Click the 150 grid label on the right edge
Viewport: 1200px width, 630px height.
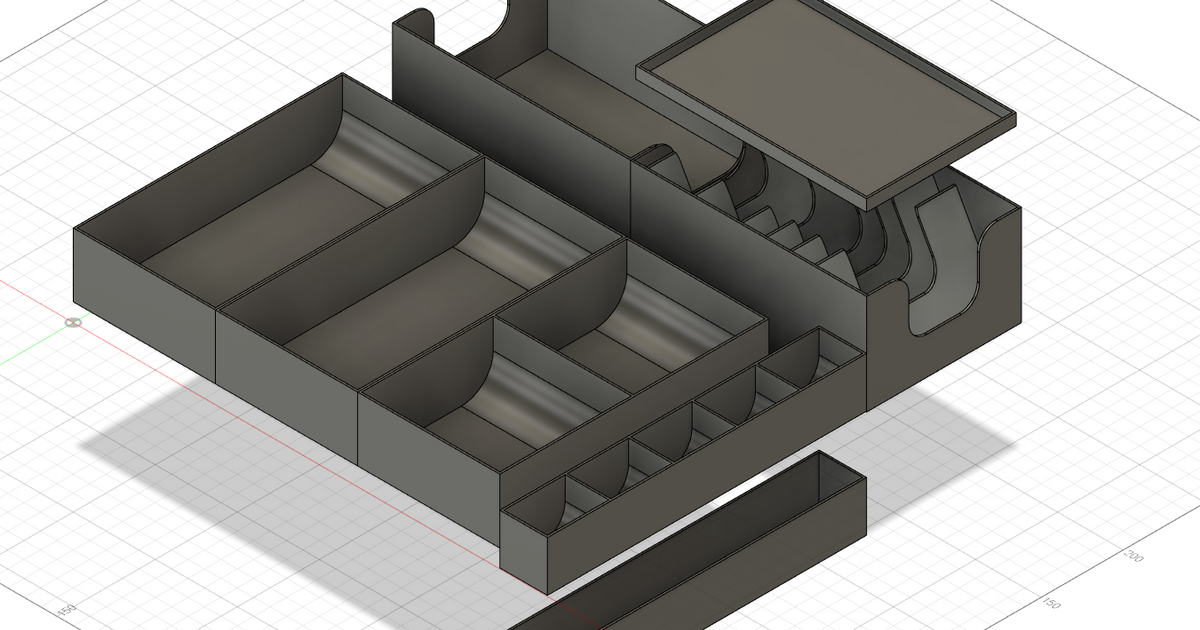pos(1052,602)
